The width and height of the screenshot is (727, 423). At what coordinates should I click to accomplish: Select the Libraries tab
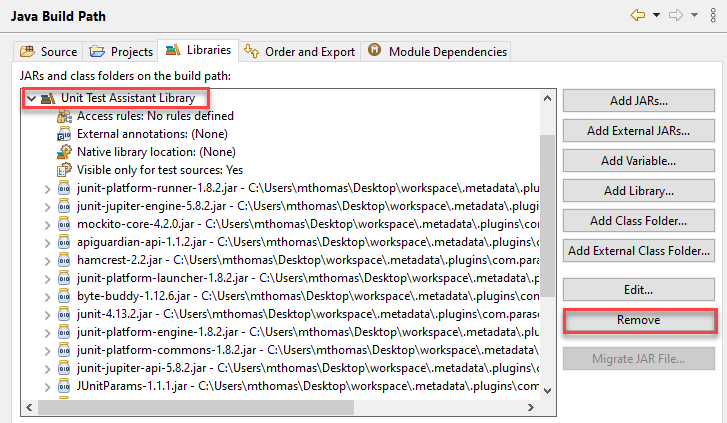[198, 50]
